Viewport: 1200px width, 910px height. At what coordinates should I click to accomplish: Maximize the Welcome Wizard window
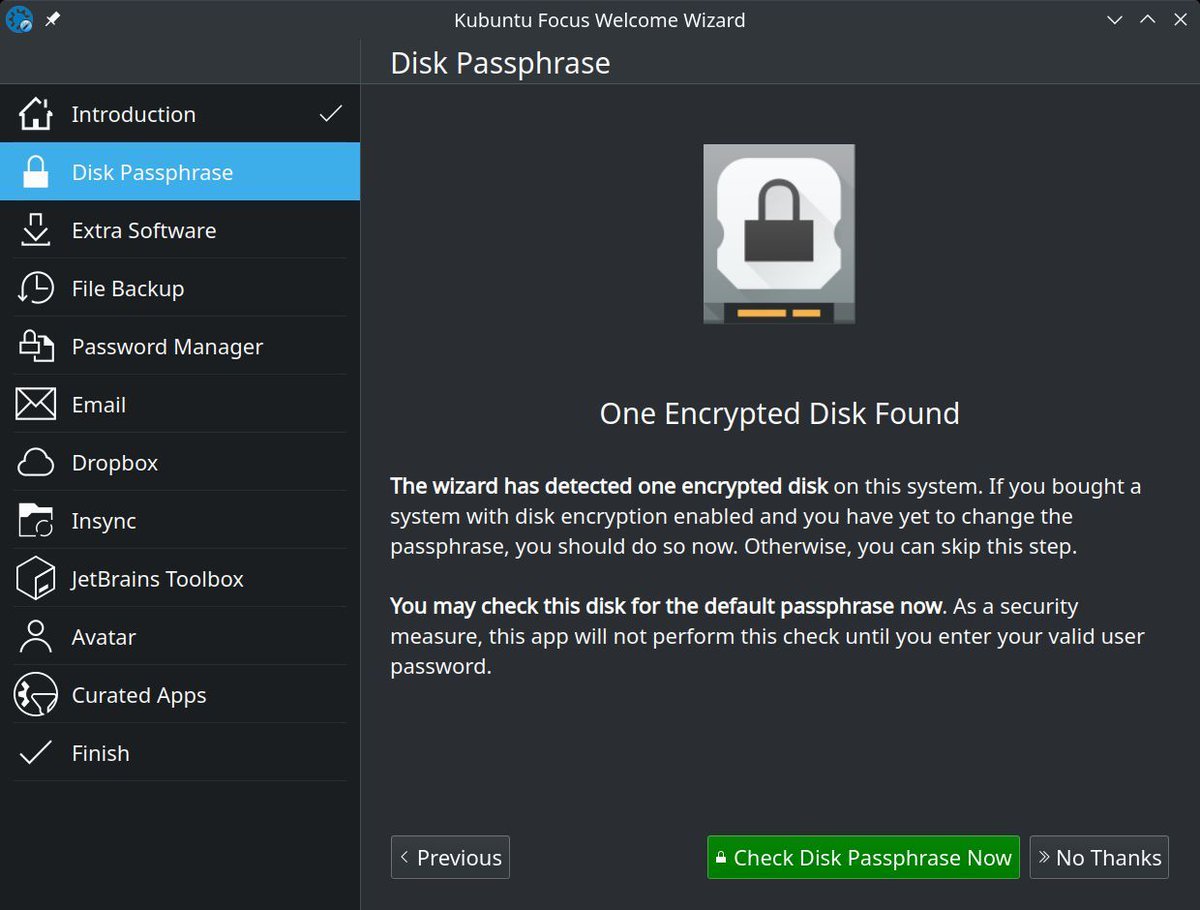coord(1147,19)
